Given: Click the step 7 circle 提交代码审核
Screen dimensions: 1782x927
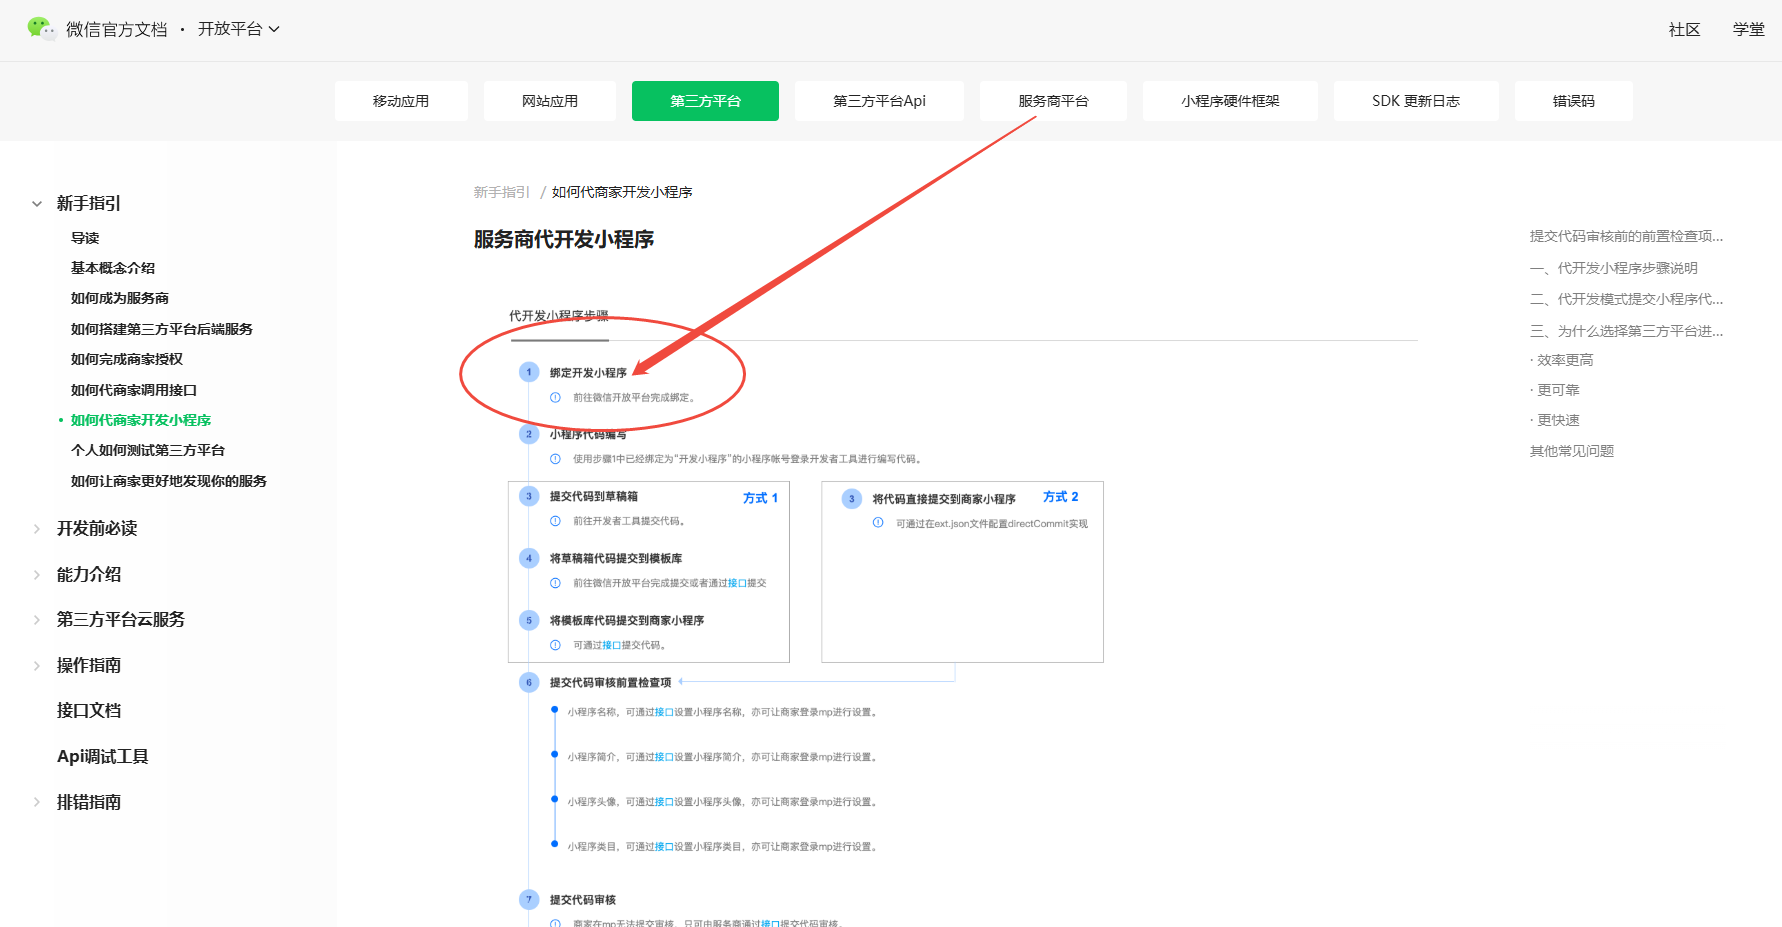Looking at the screenshot, I should 529,899.
